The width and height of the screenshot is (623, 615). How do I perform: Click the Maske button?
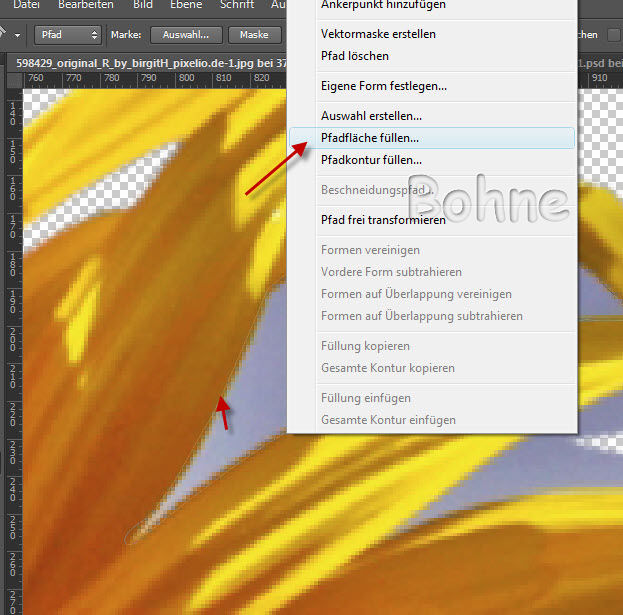coord(254,35)
